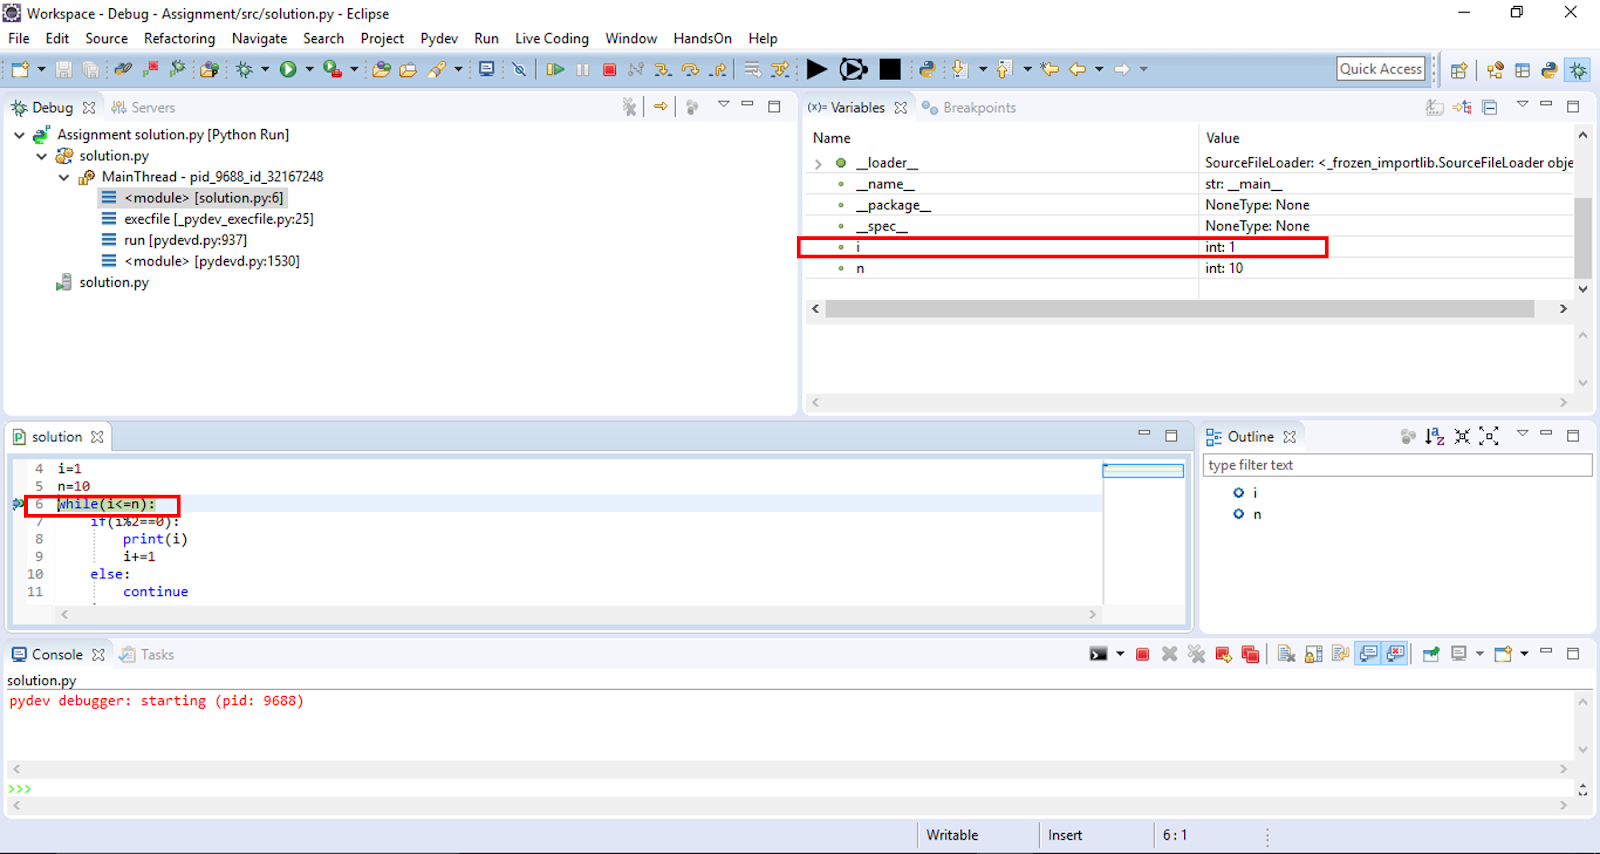Collapse the MainThread tree node

[63, 177]
